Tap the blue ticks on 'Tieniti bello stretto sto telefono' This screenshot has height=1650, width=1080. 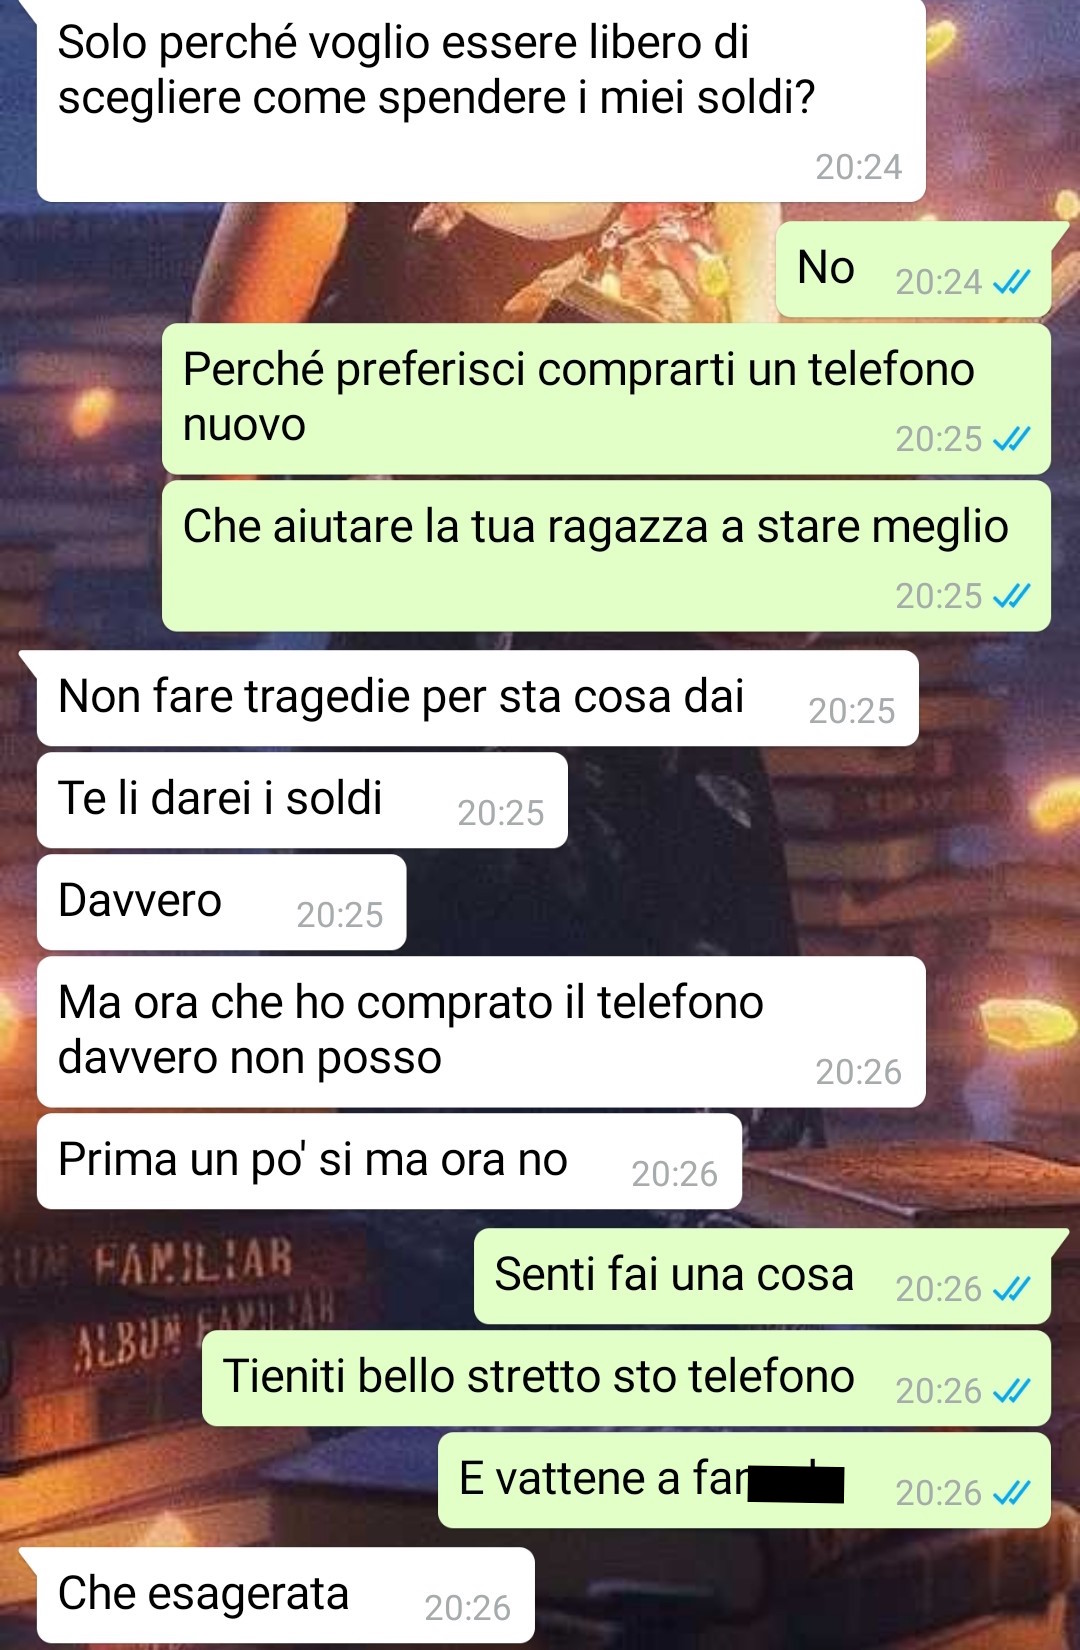click(1011, 1392)
